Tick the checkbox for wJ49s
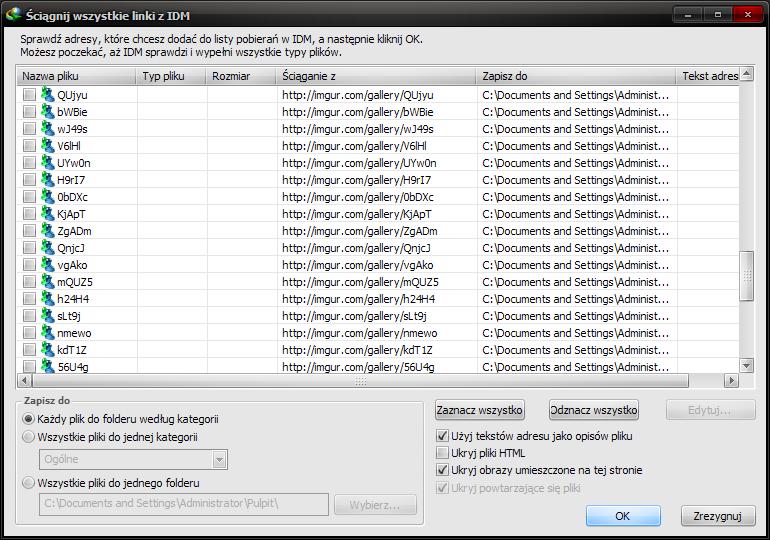Viewport: 770px width, 540px height. pyautogui.click(x=29, y=129)
